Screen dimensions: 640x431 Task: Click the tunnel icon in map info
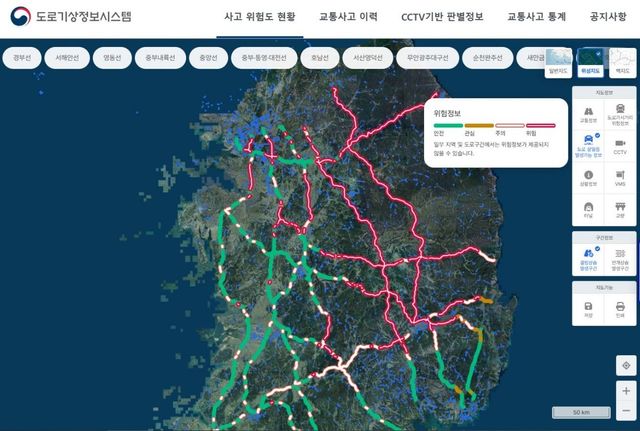coord(588,207)
